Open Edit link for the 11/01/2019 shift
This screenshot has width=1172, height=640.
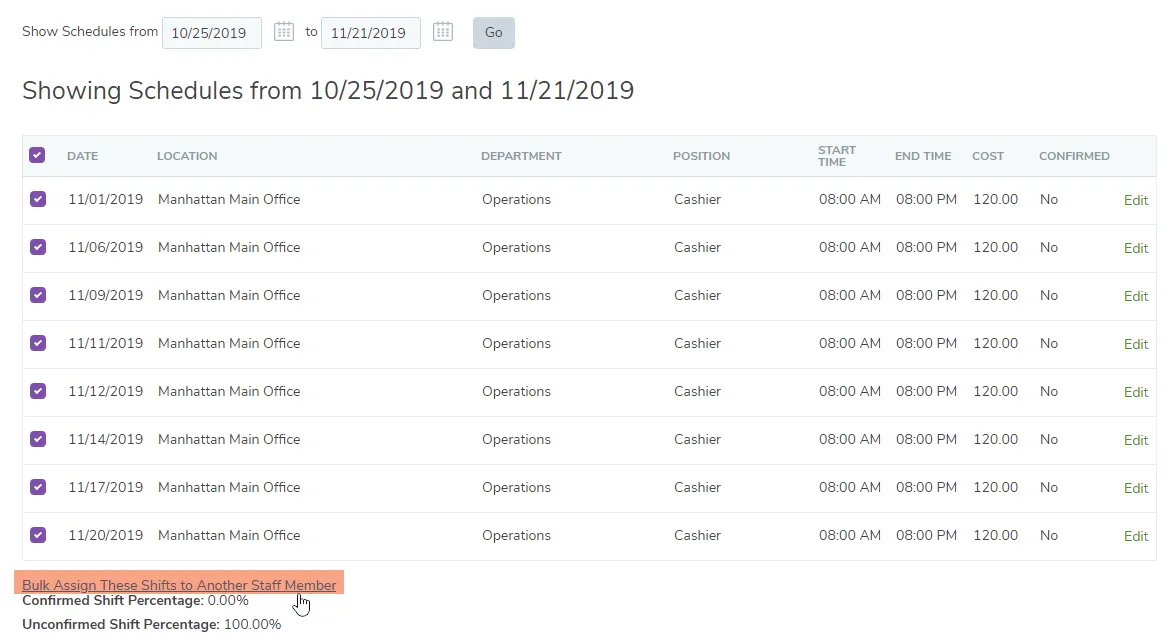pos(1135,200)
